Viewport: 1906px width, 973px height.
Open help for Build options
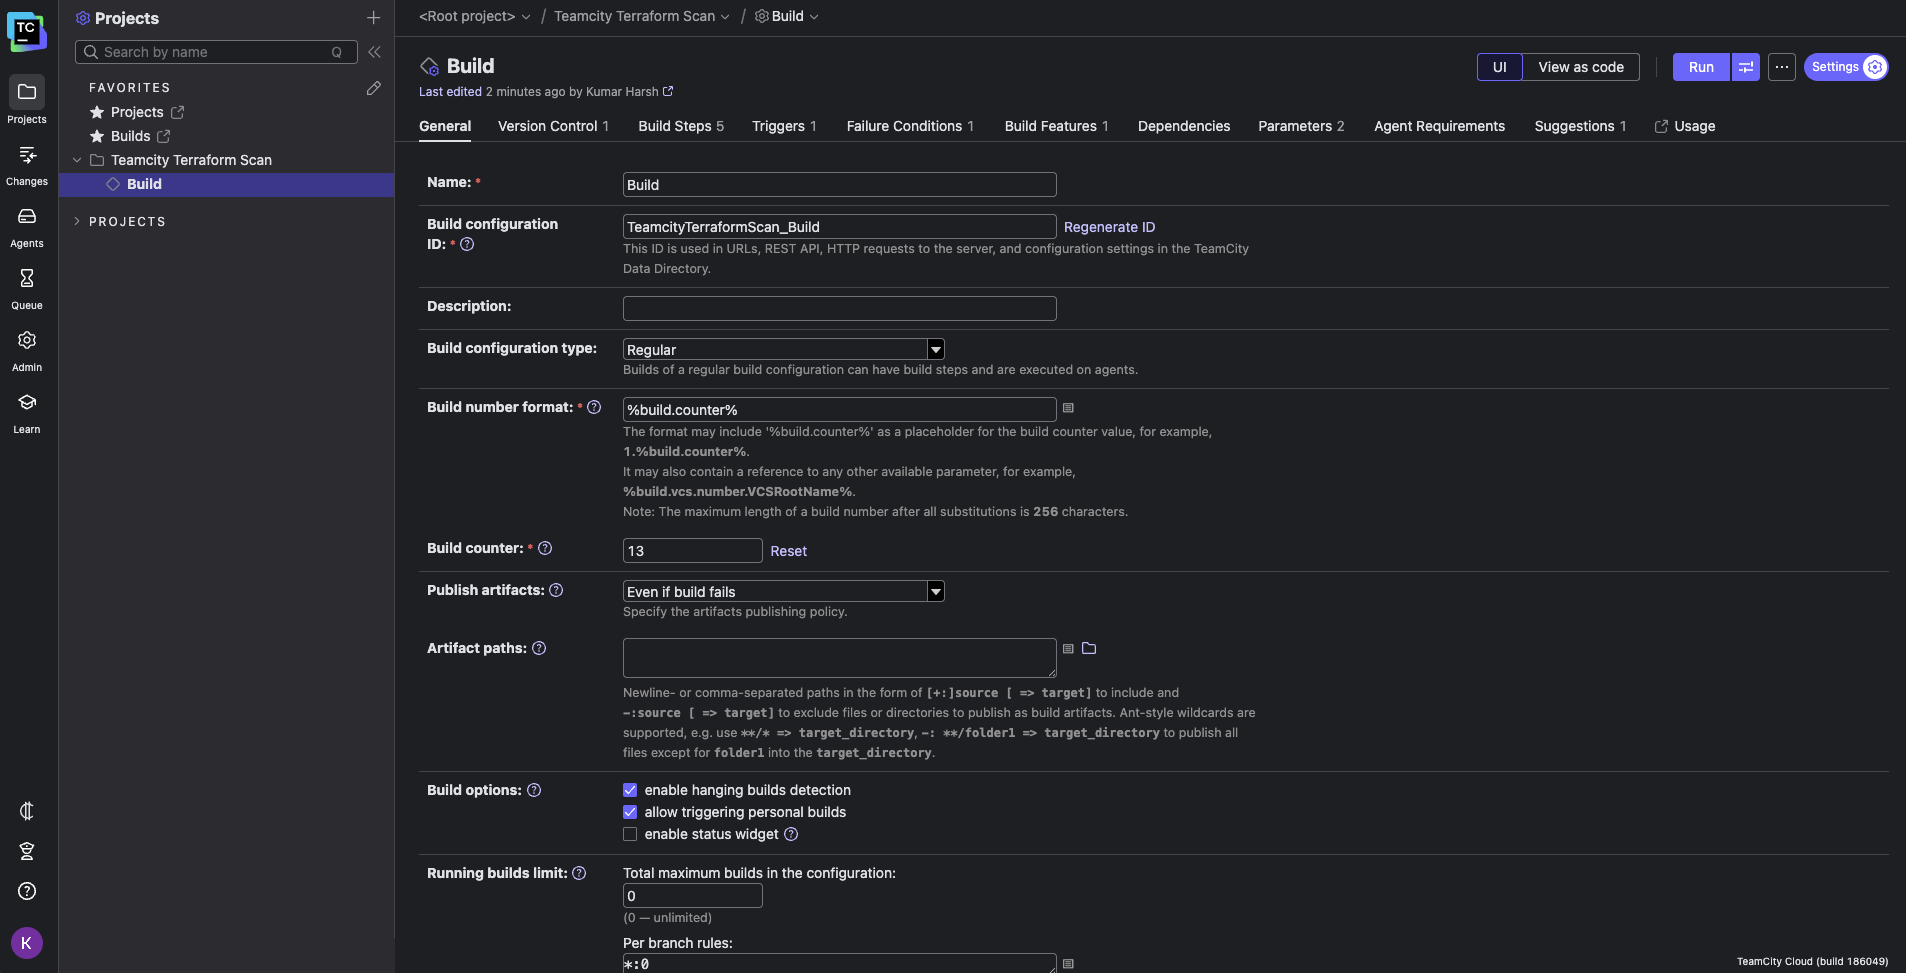coord(534,790)
